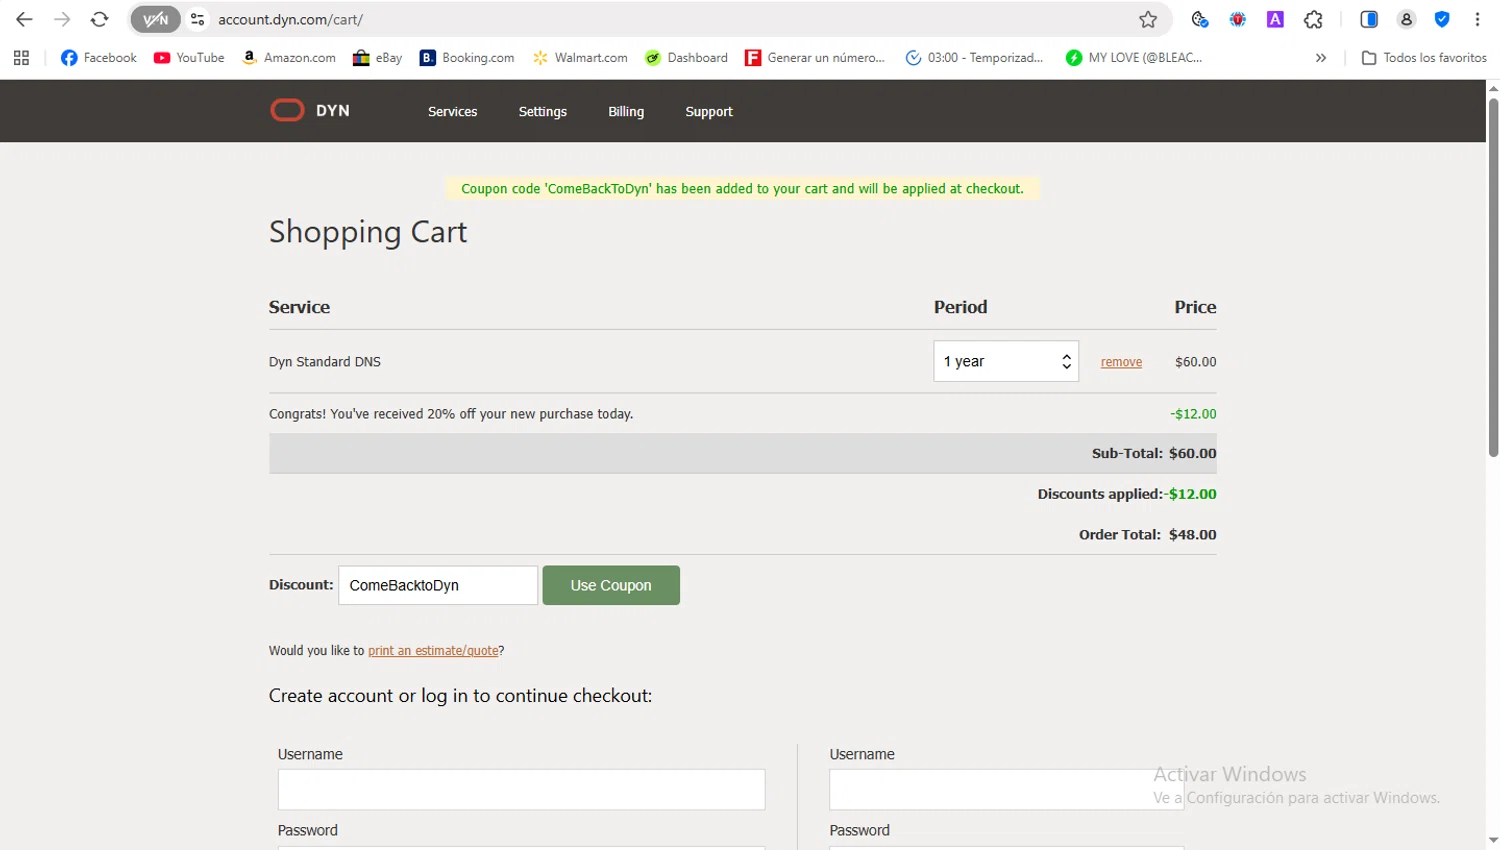The image size is (1500, 850).
Task: Open the Chrome profile avatar
Action: tap(1406, 19)
